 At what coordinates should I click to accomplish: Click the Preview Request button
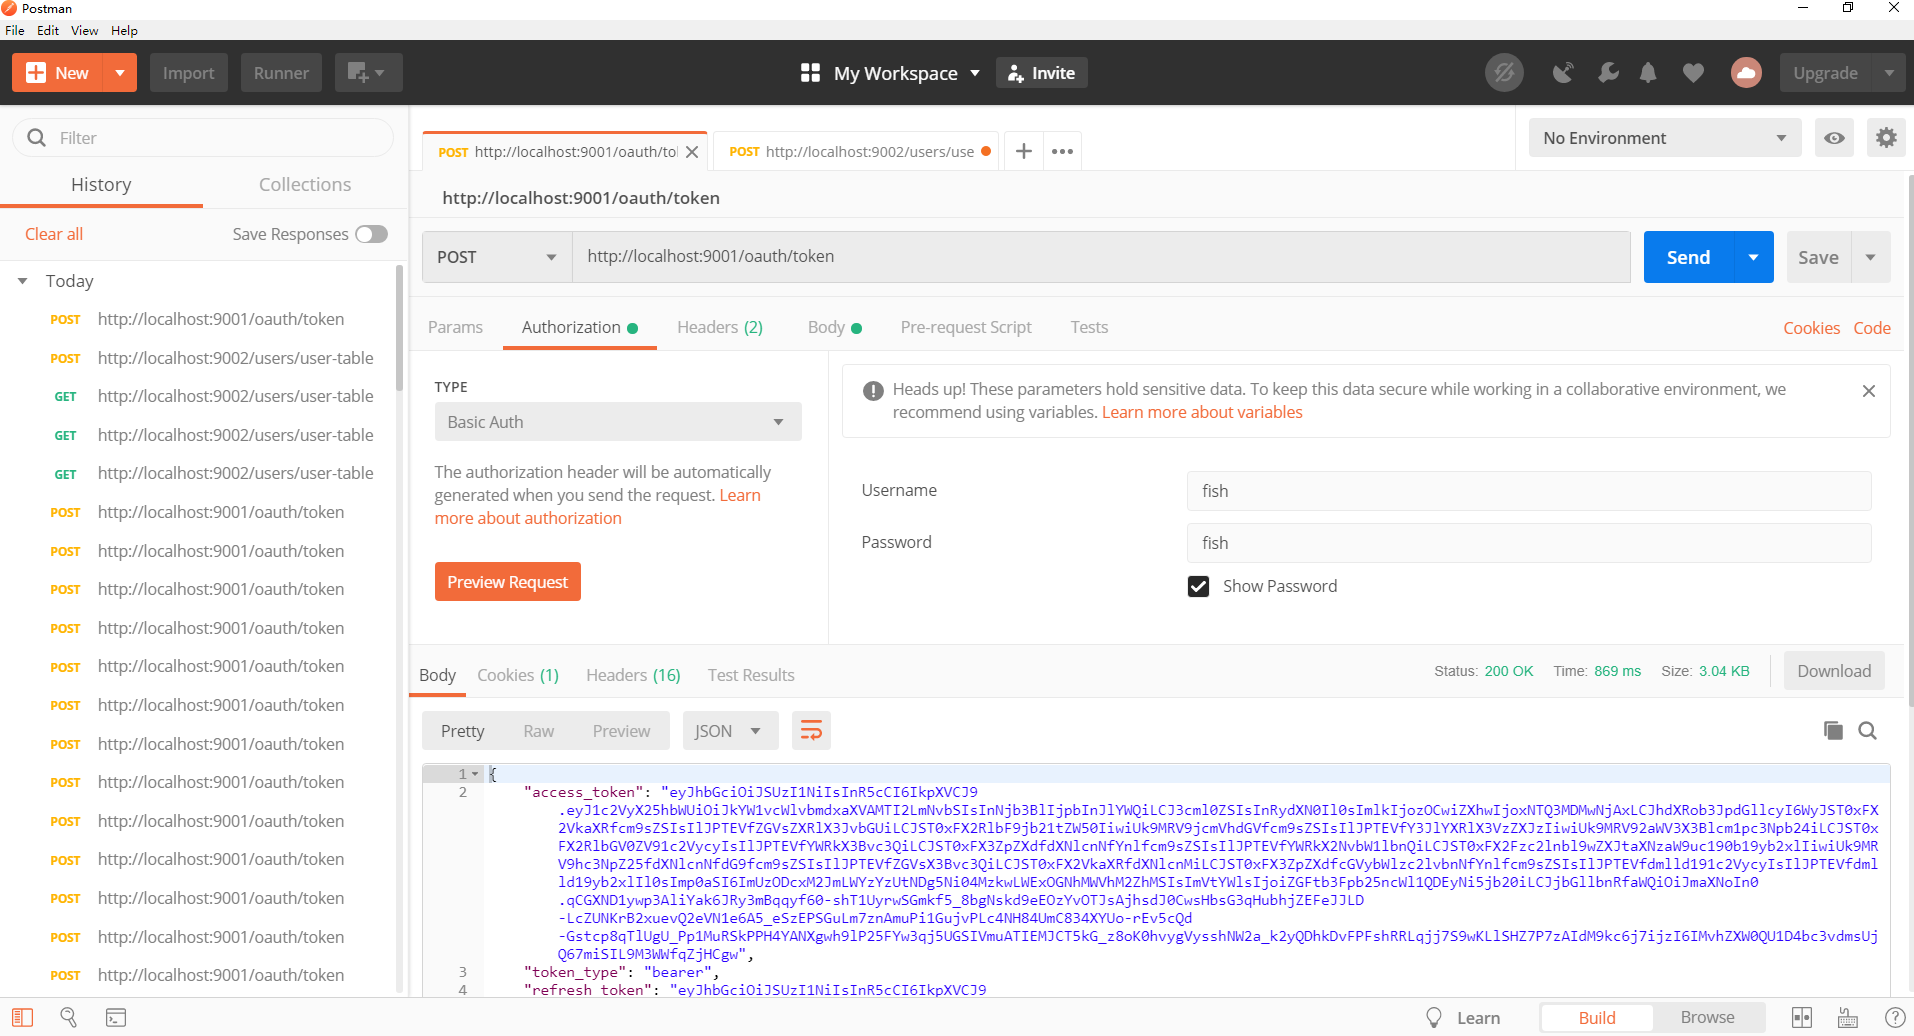click(507, 582)
